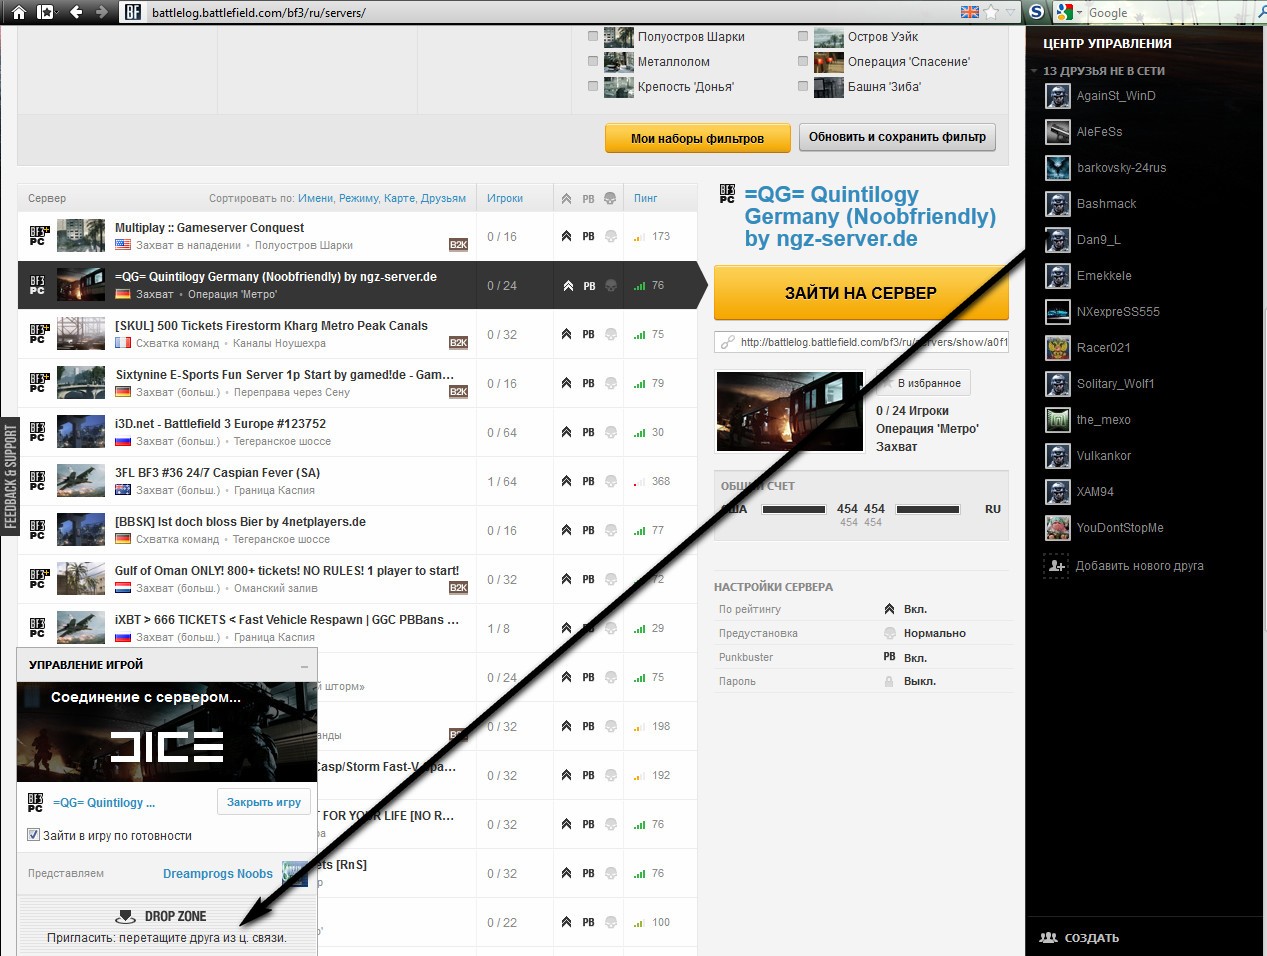Select i3D.net Battlefield 3 Europe #123752
Viewport: 1267px width, 956px height.
357,432
